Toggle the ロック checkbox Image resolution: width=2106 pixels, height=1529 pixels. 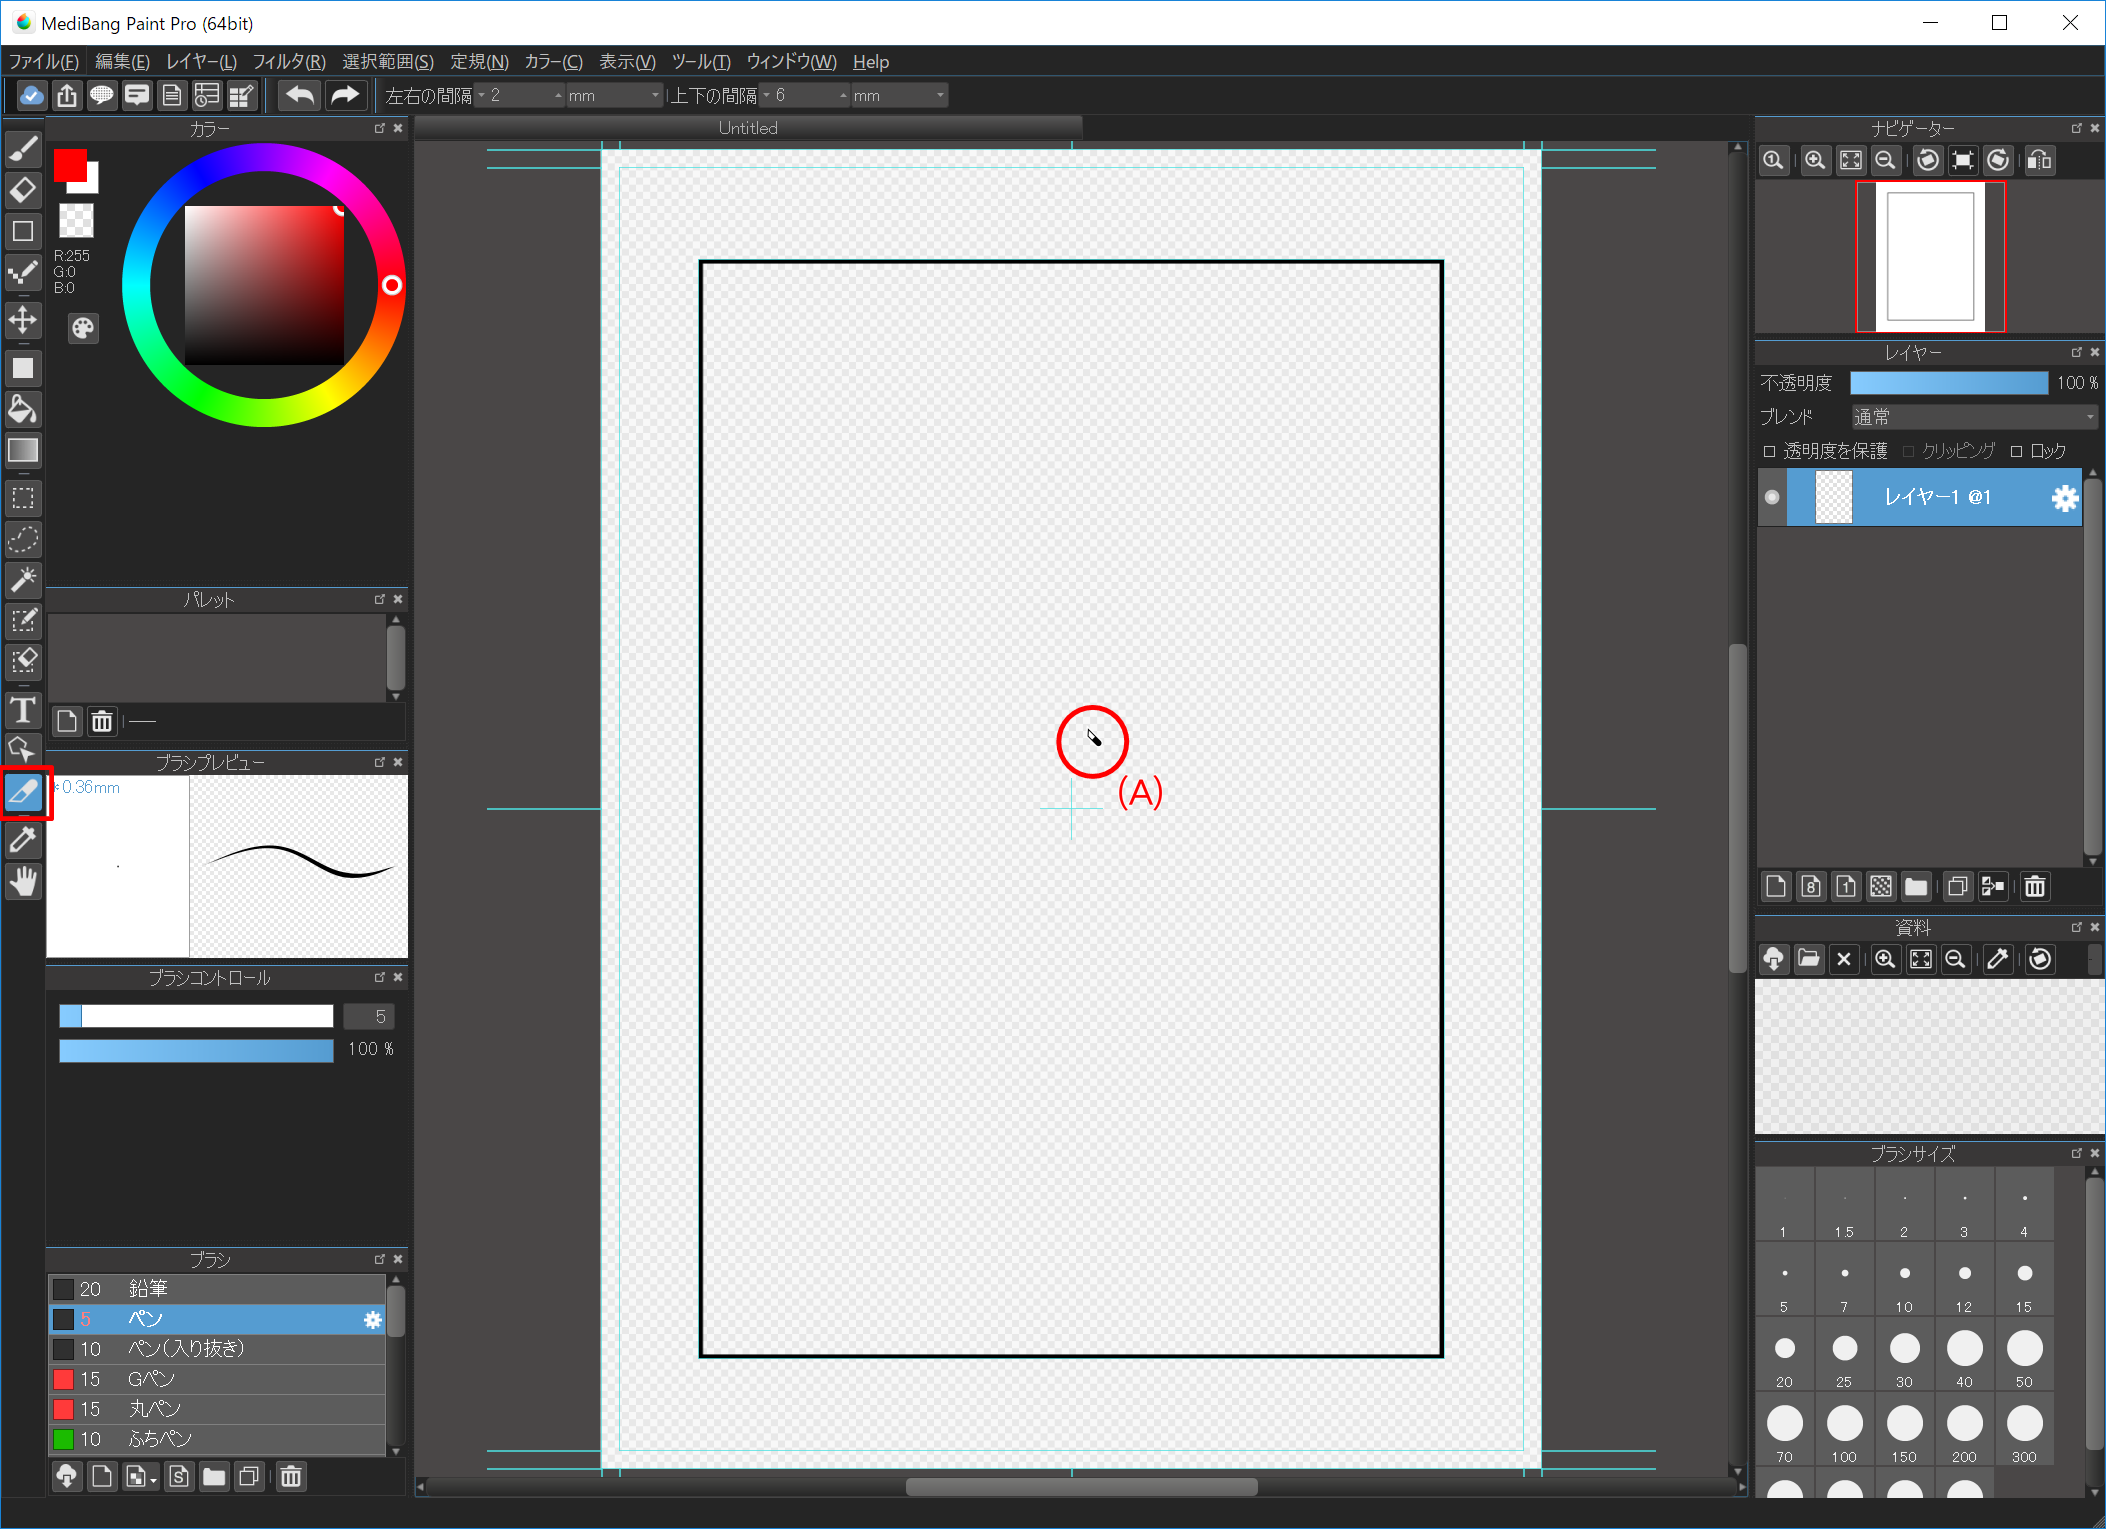pyautogui.click(x=2016, y=451)
